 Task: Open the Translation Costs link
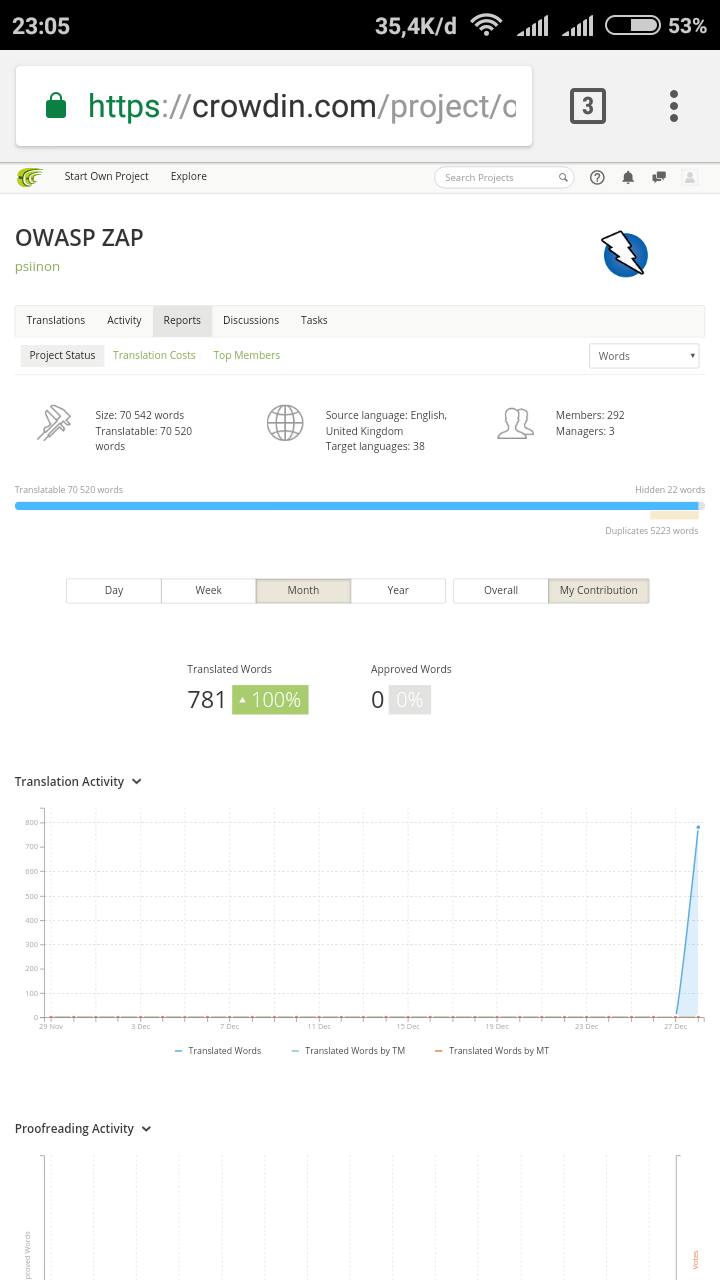[154, 355]
